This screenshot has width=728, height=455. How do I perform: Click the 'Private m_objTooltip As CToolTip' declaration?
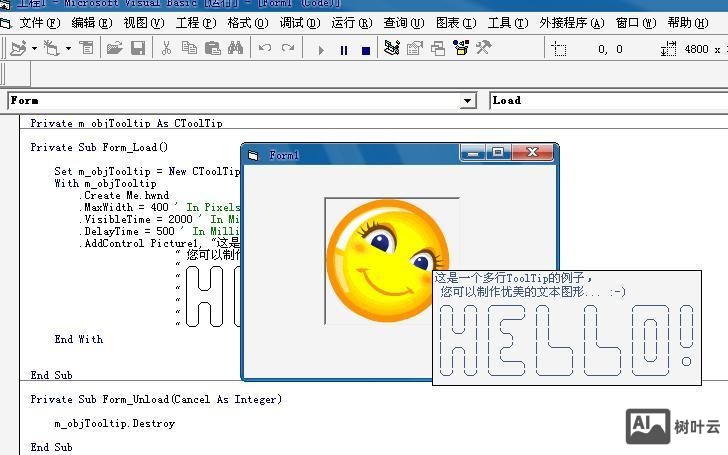126,124
